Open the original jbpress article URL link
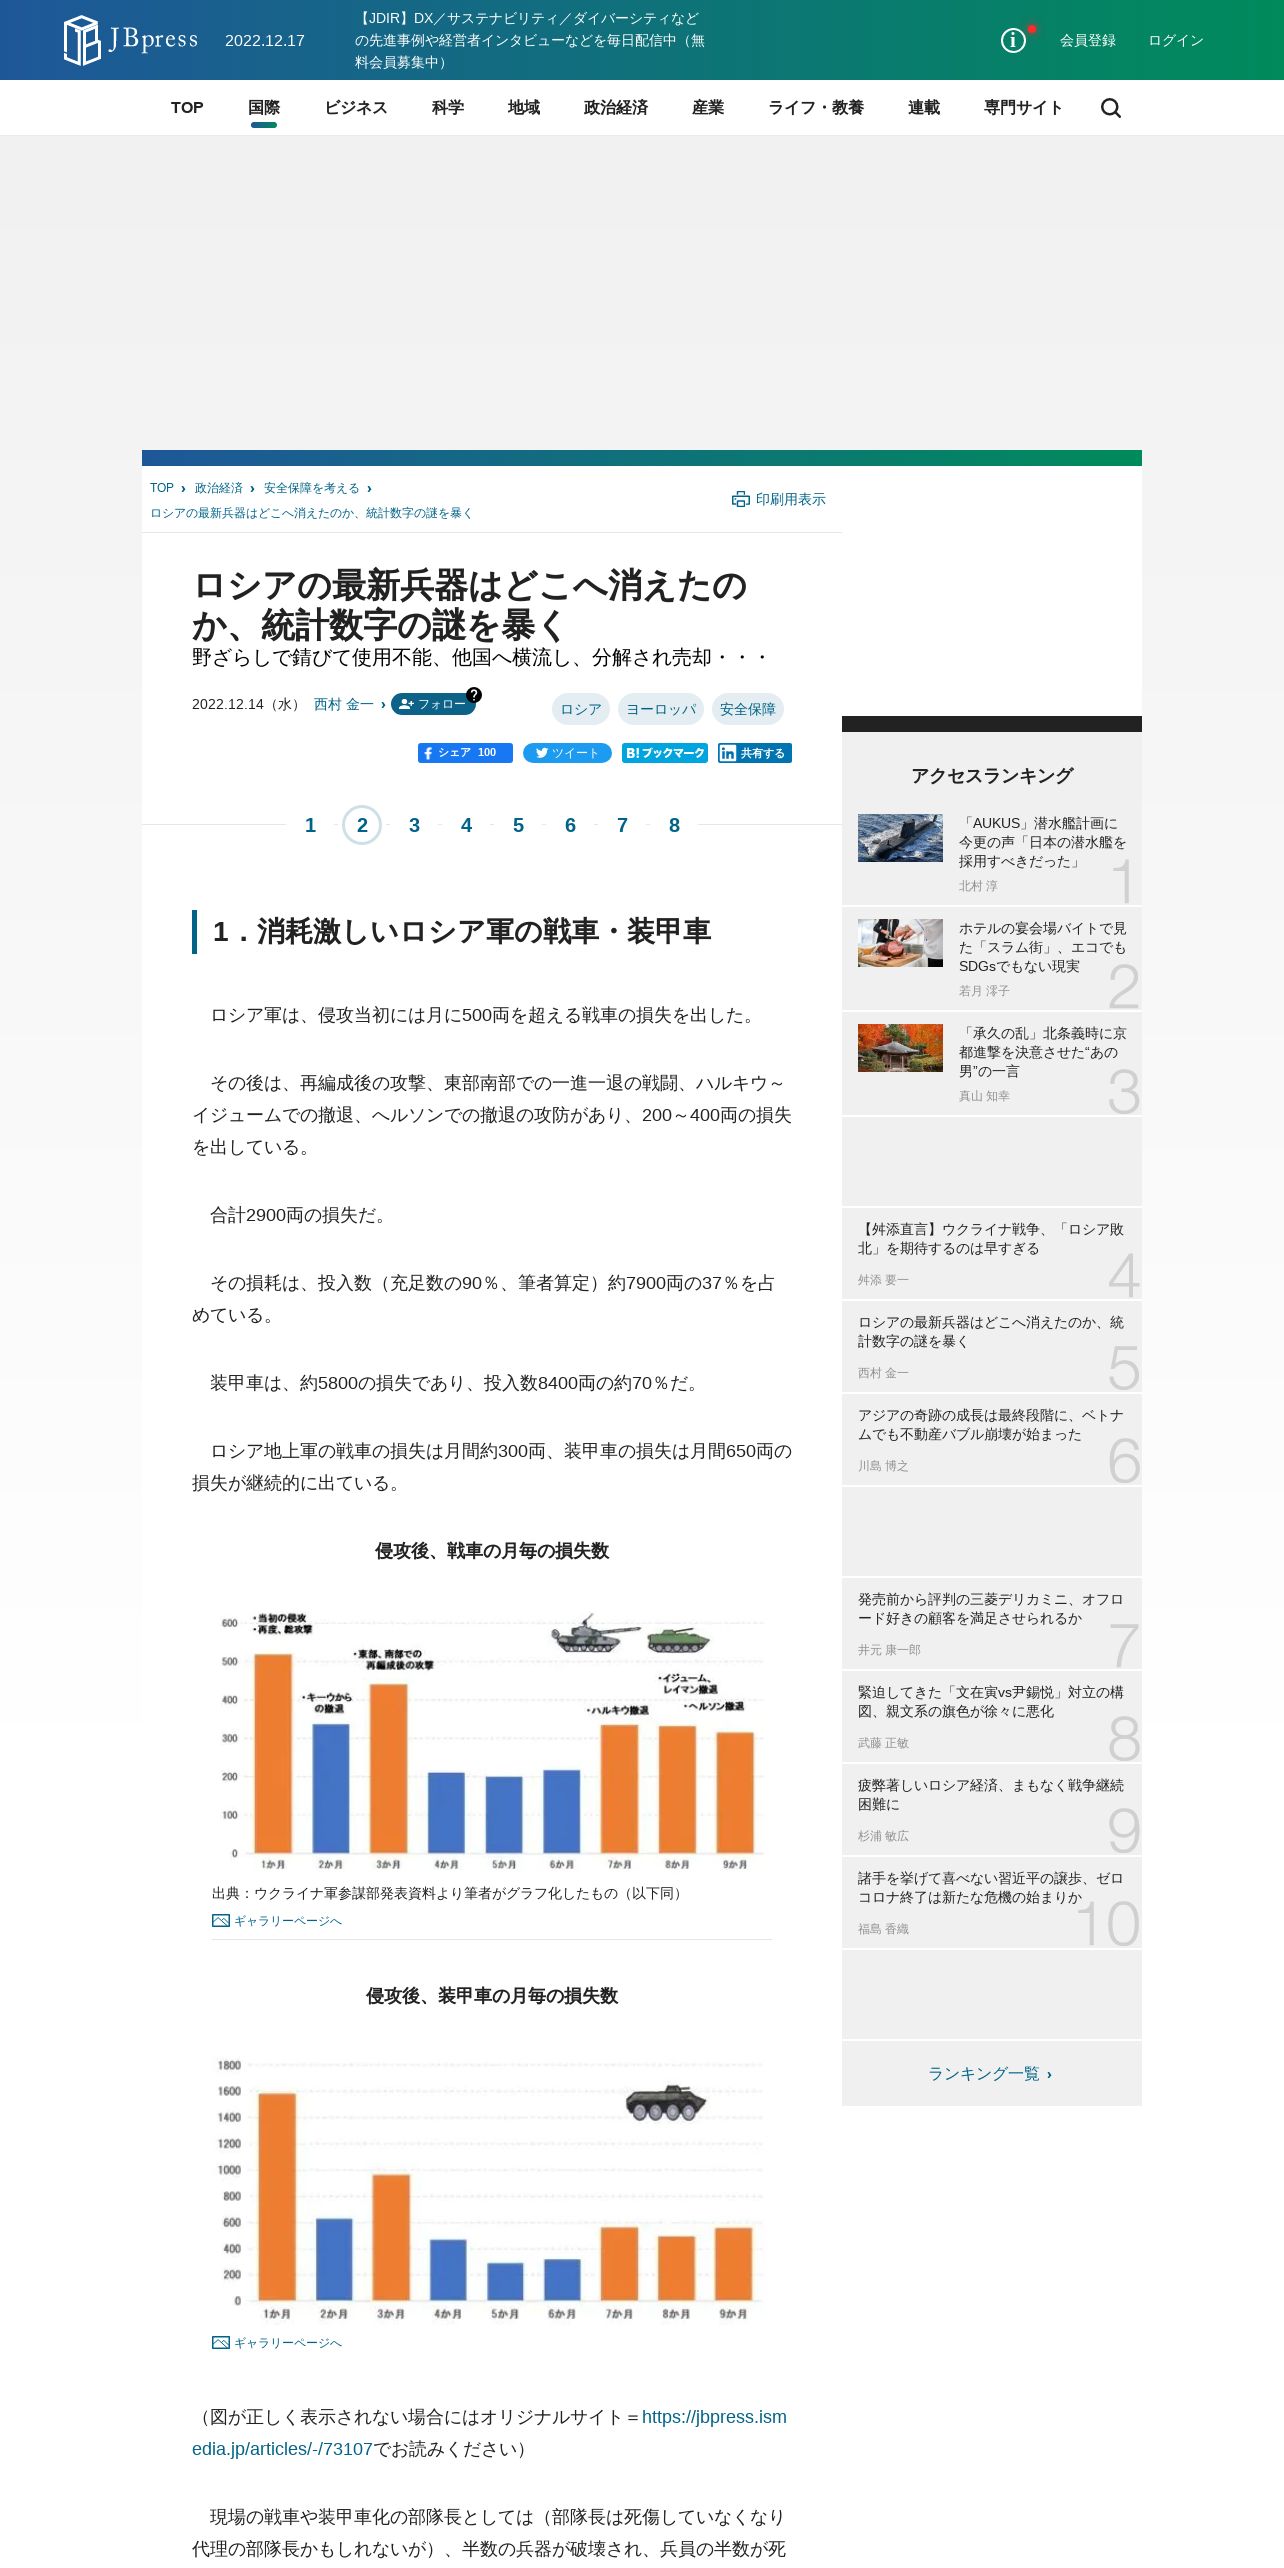Image resolution: width=1284 pixels, height=2568 pixels. tap(489, 2433)
